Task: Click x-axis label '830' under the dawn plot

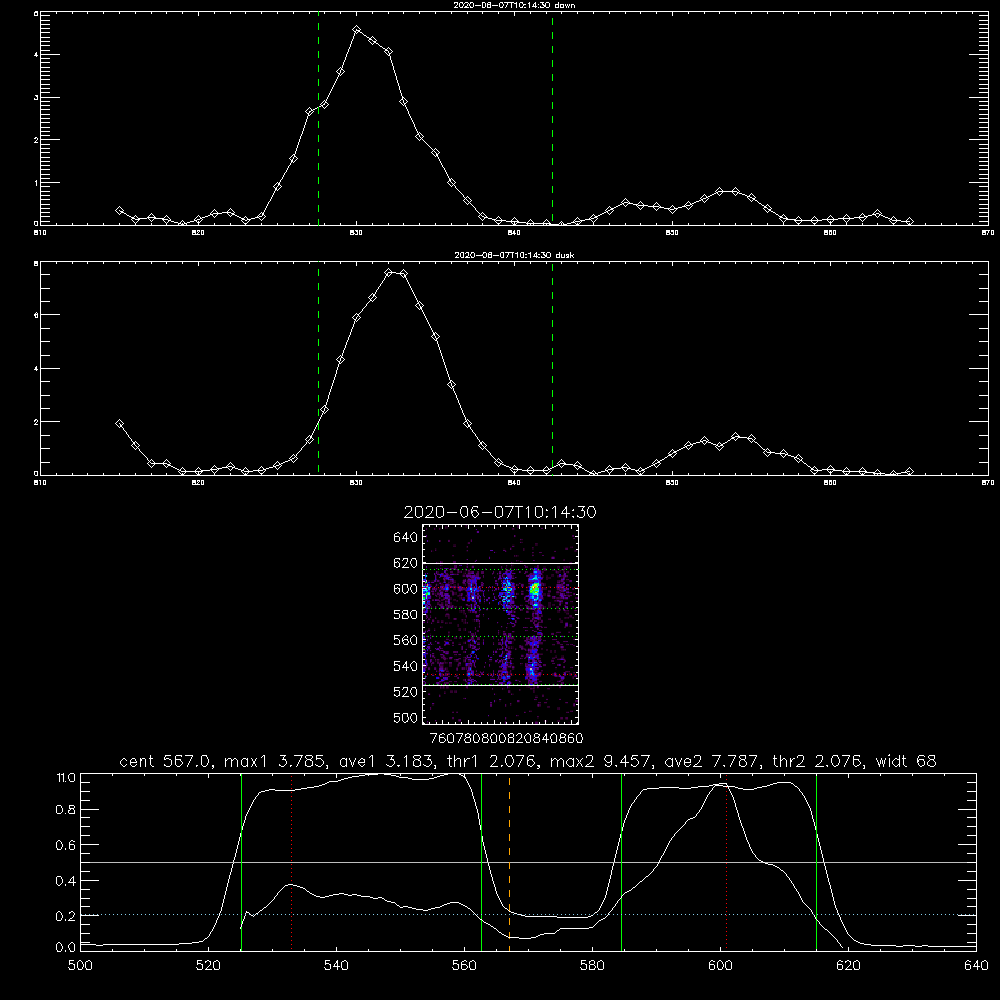Action: [x=356, y=233]
